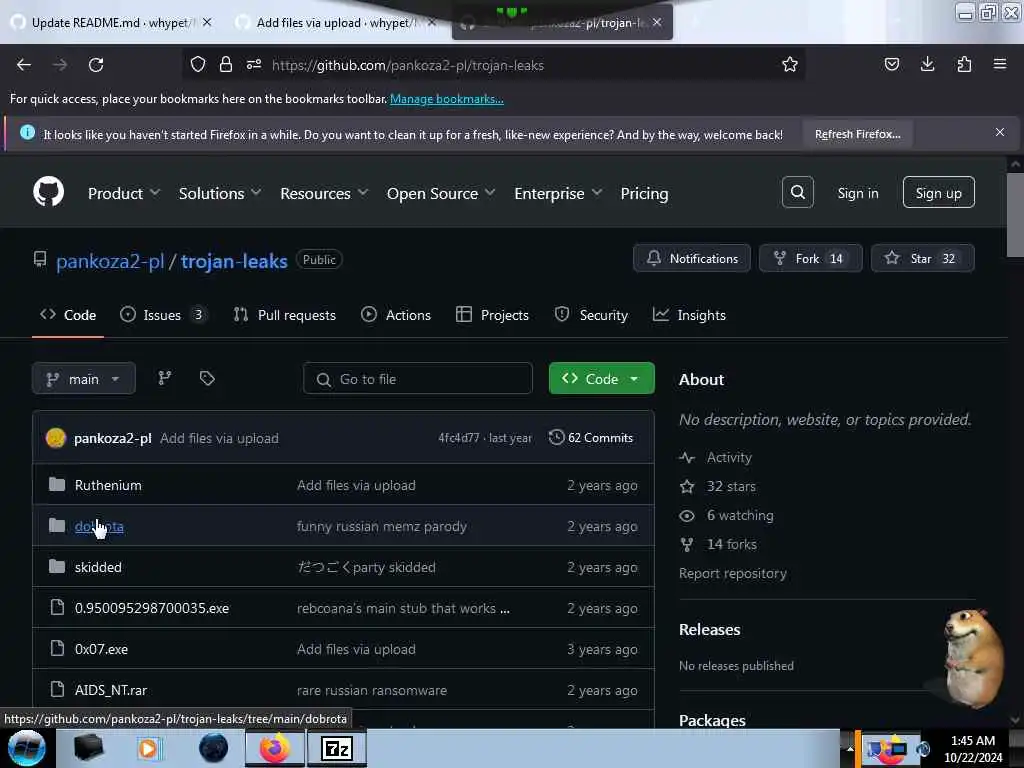Open the AIDS_NT.rar file

(110, 690)
